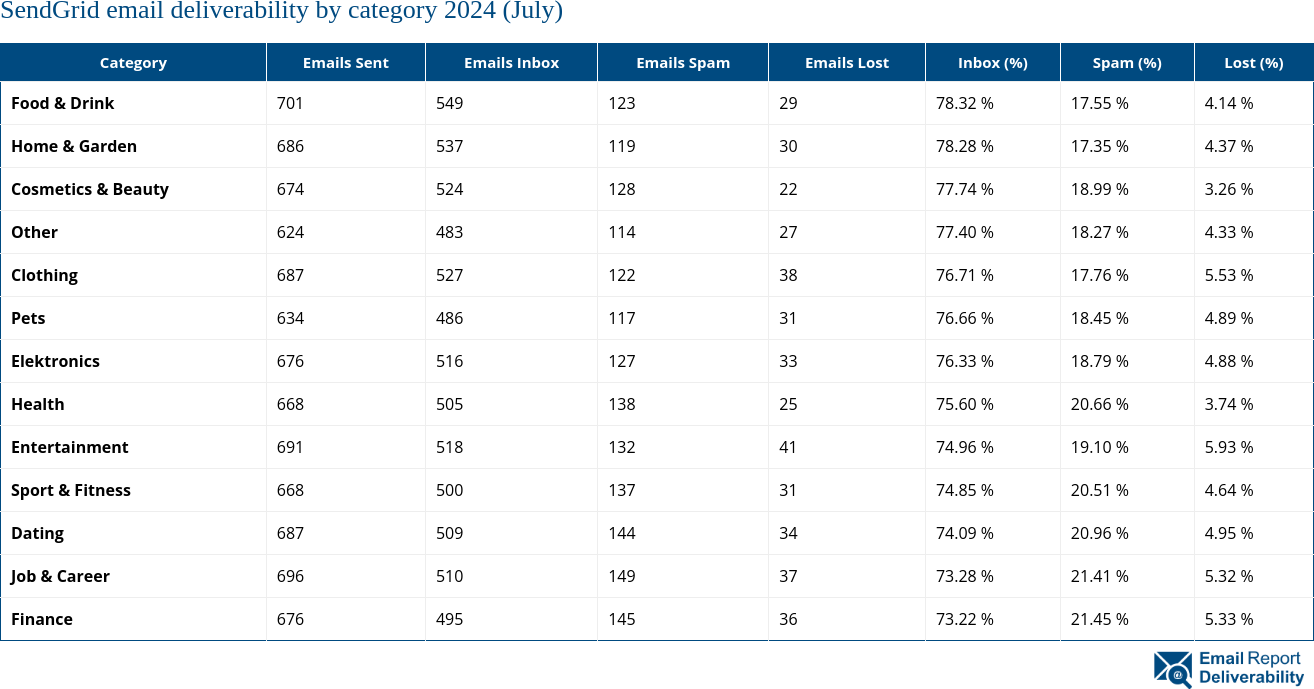Click the 549 emails inbox value
1314x689 pixels.
tap(450, 103)
